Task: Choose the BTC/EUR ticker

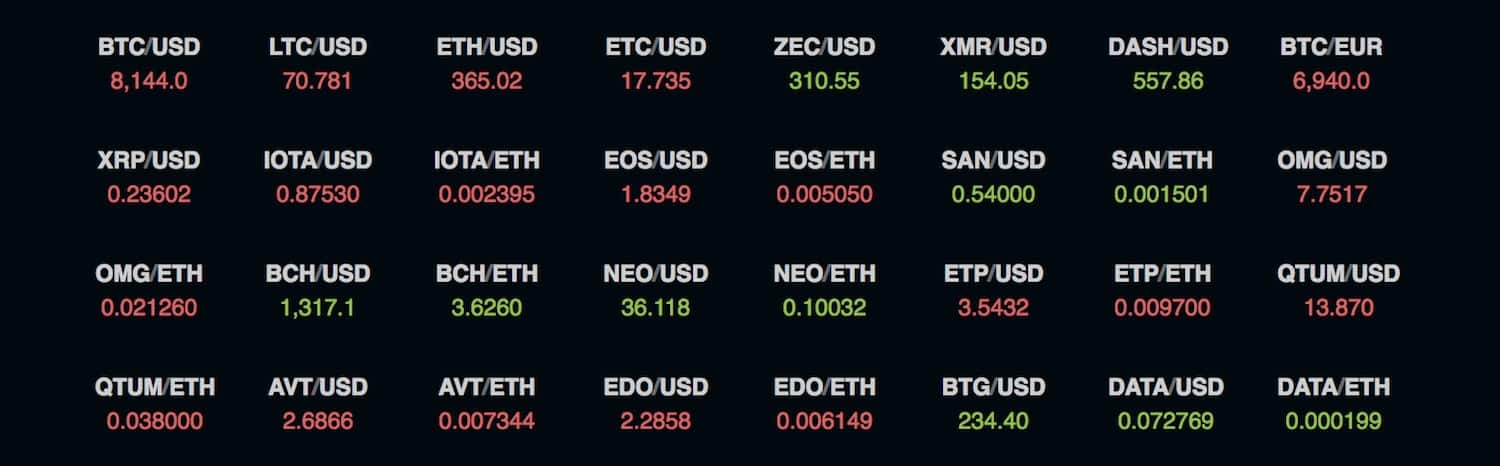Action: pos(1331,47)
